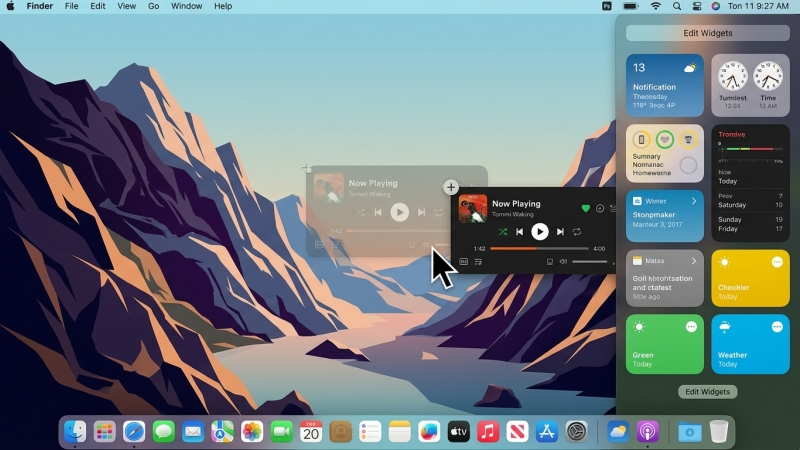Expand the Winter widget chevron

point(694,201)
